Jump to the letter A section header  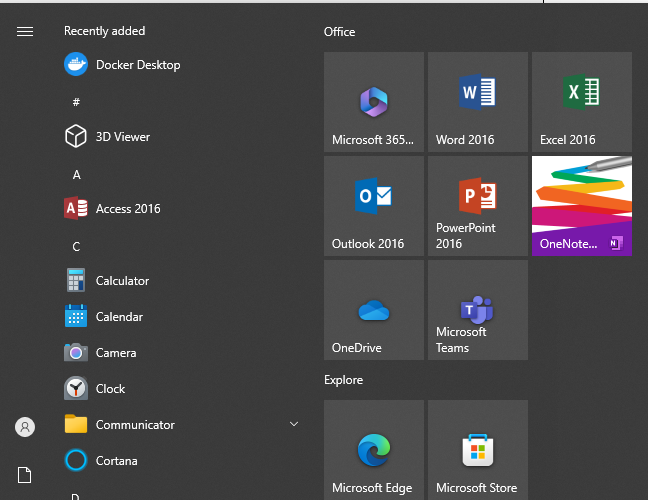pos(77,174)
